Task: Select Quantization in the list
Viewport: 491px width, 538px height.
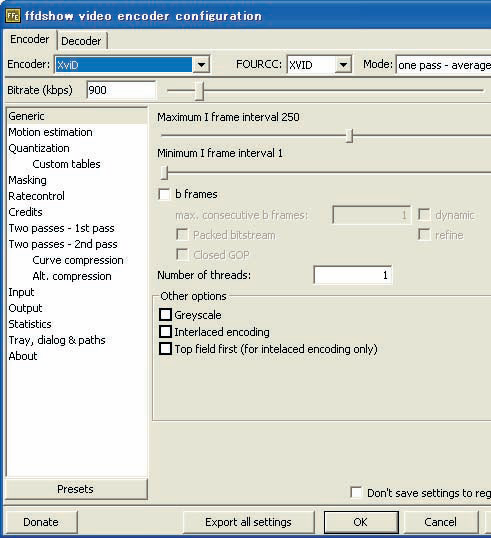Action: 39,148
